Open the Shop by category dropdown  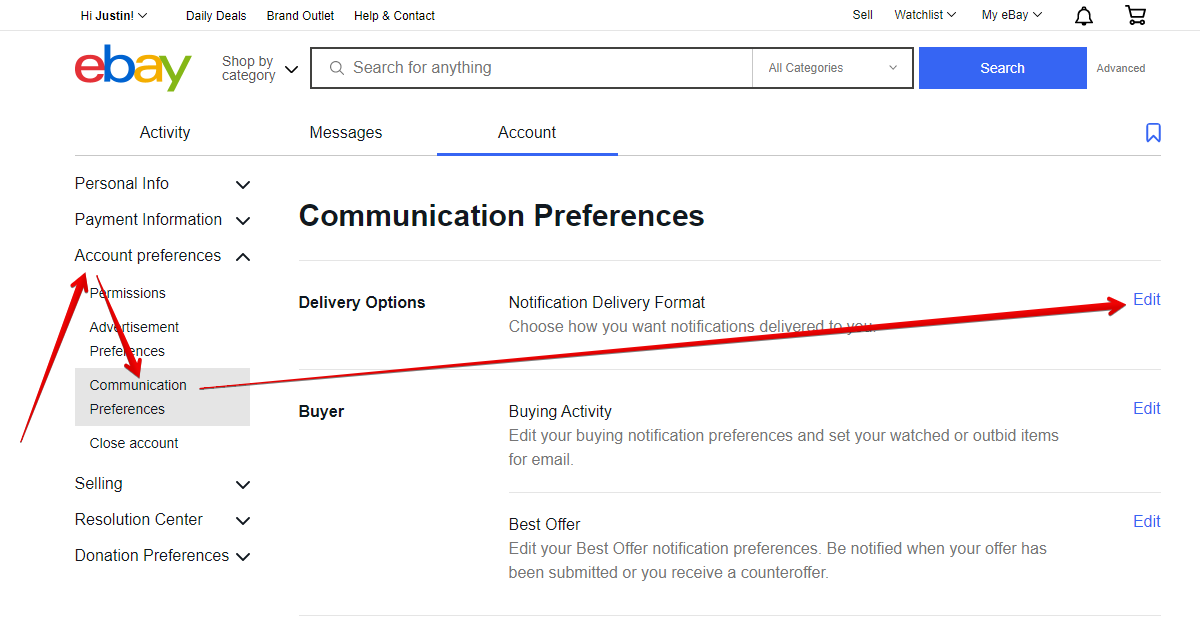click(260, 68)
